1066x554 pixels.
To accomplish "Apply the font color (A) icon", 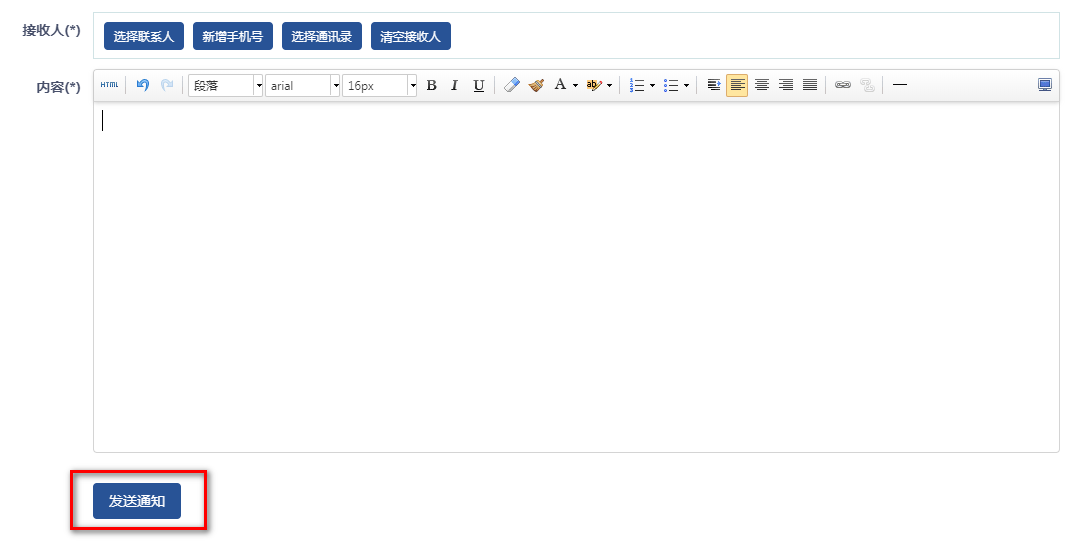I will point(560,85).
